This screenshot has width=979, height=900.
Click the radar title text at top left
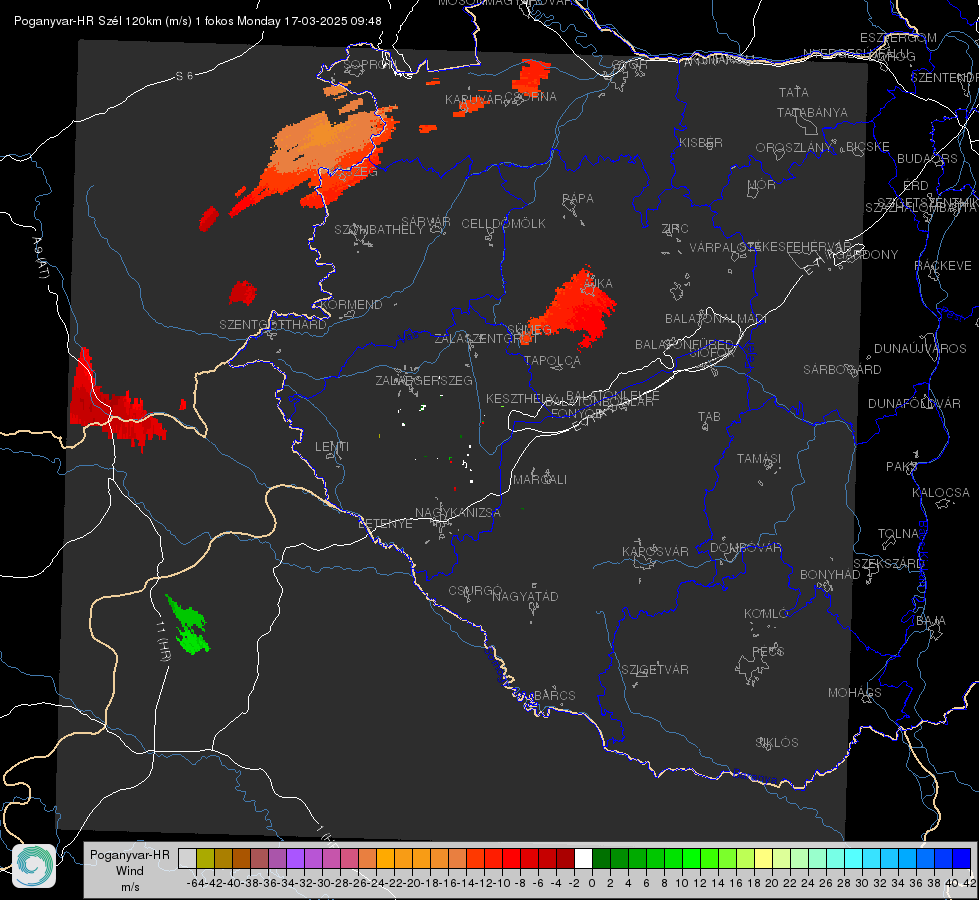pyautogui.click(x=197, y=21)
